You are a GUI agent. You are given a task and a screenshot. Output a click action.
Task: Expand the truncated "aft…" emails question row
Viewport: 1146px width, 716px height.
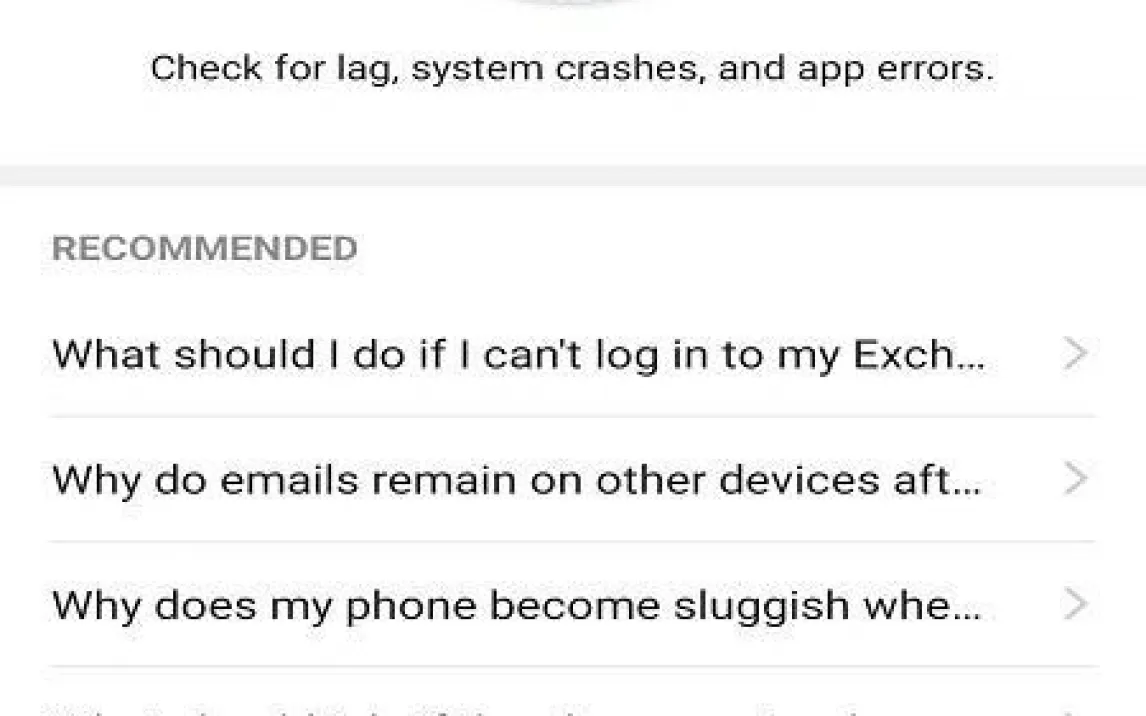pyautogui.click(x=573, y=480)
